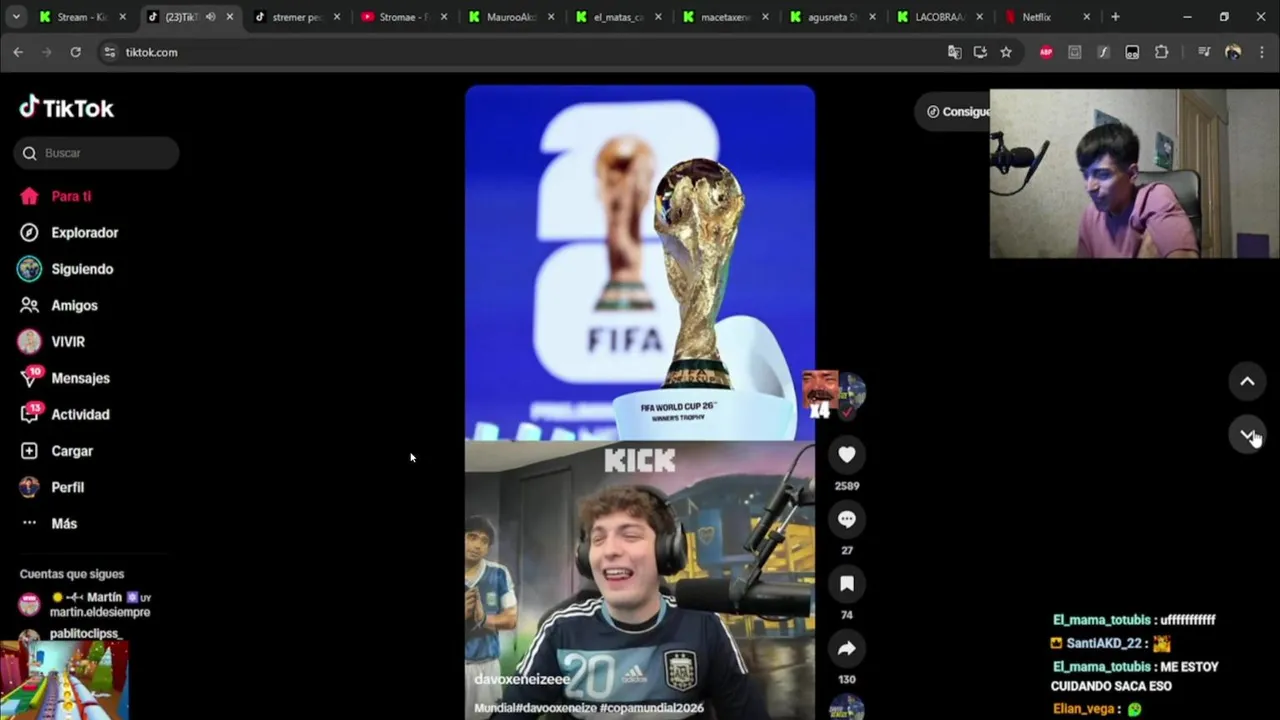The image size is (1280, 720).
Task: Switch to Stromae YouTube tab
Action: click(x=405, y=17)
